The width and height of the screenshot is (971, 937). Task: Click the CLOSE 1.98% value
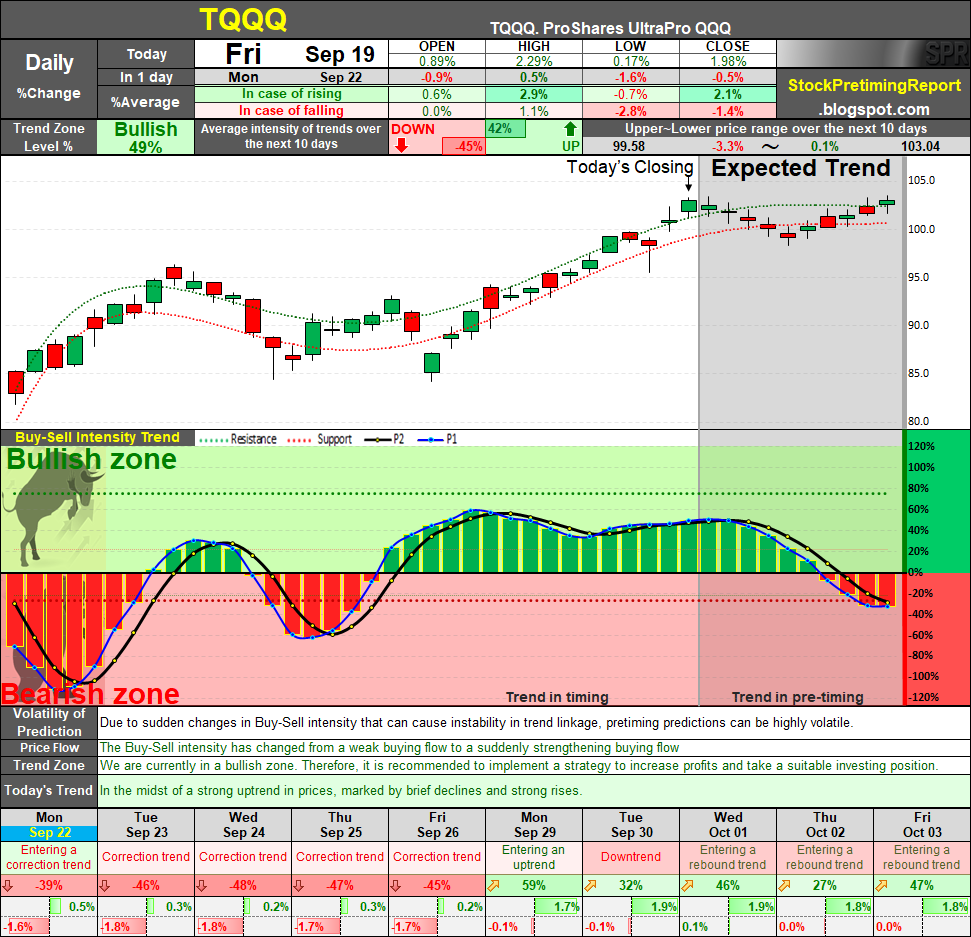[728, 61]
